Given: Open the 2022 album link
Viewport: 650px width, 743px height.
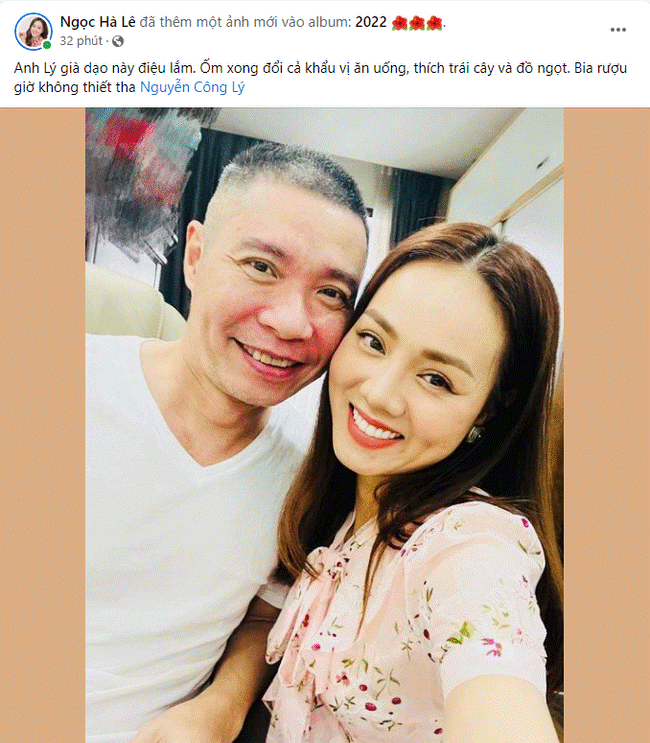Looking at the screenshot, I should (x=371, y=22).
